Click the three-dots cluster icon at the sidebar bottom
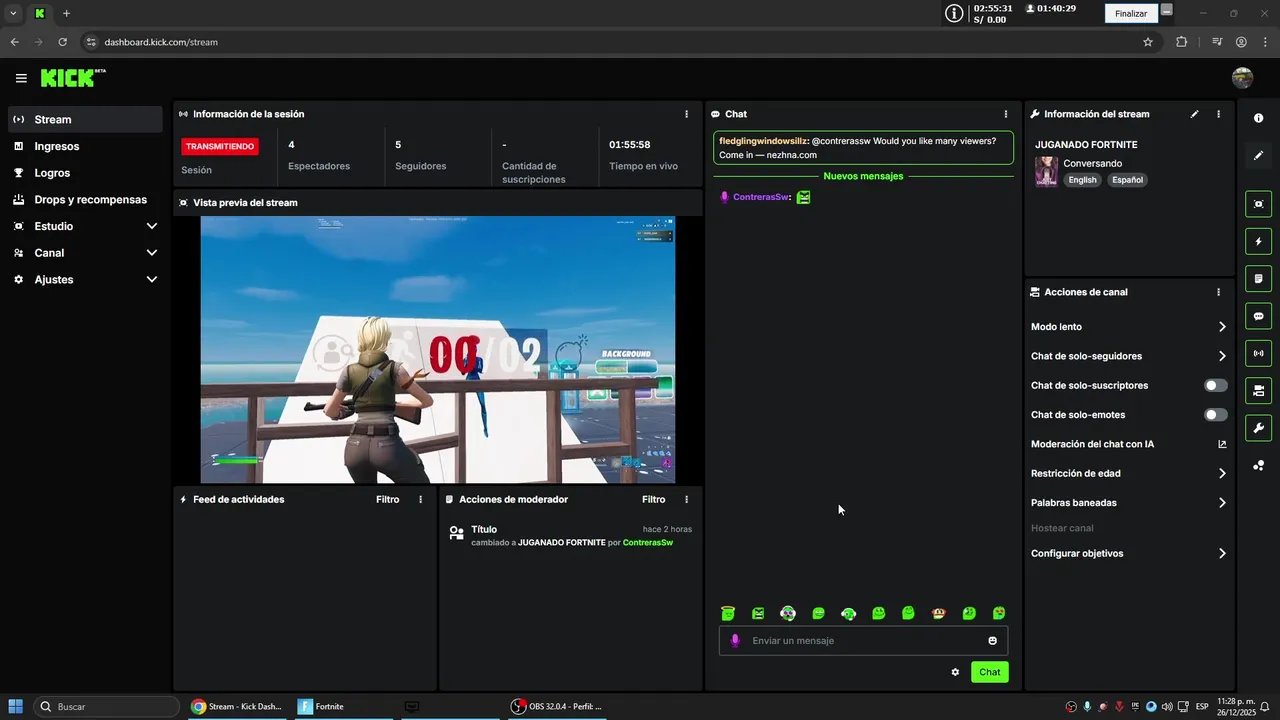This screenshot has height=720, width=1280. 1258,465
